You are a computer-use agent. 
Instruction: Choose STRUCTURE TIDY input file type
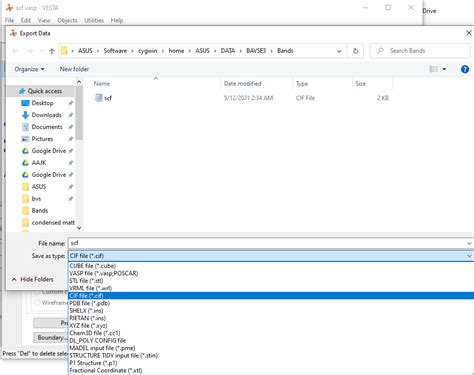271,355
